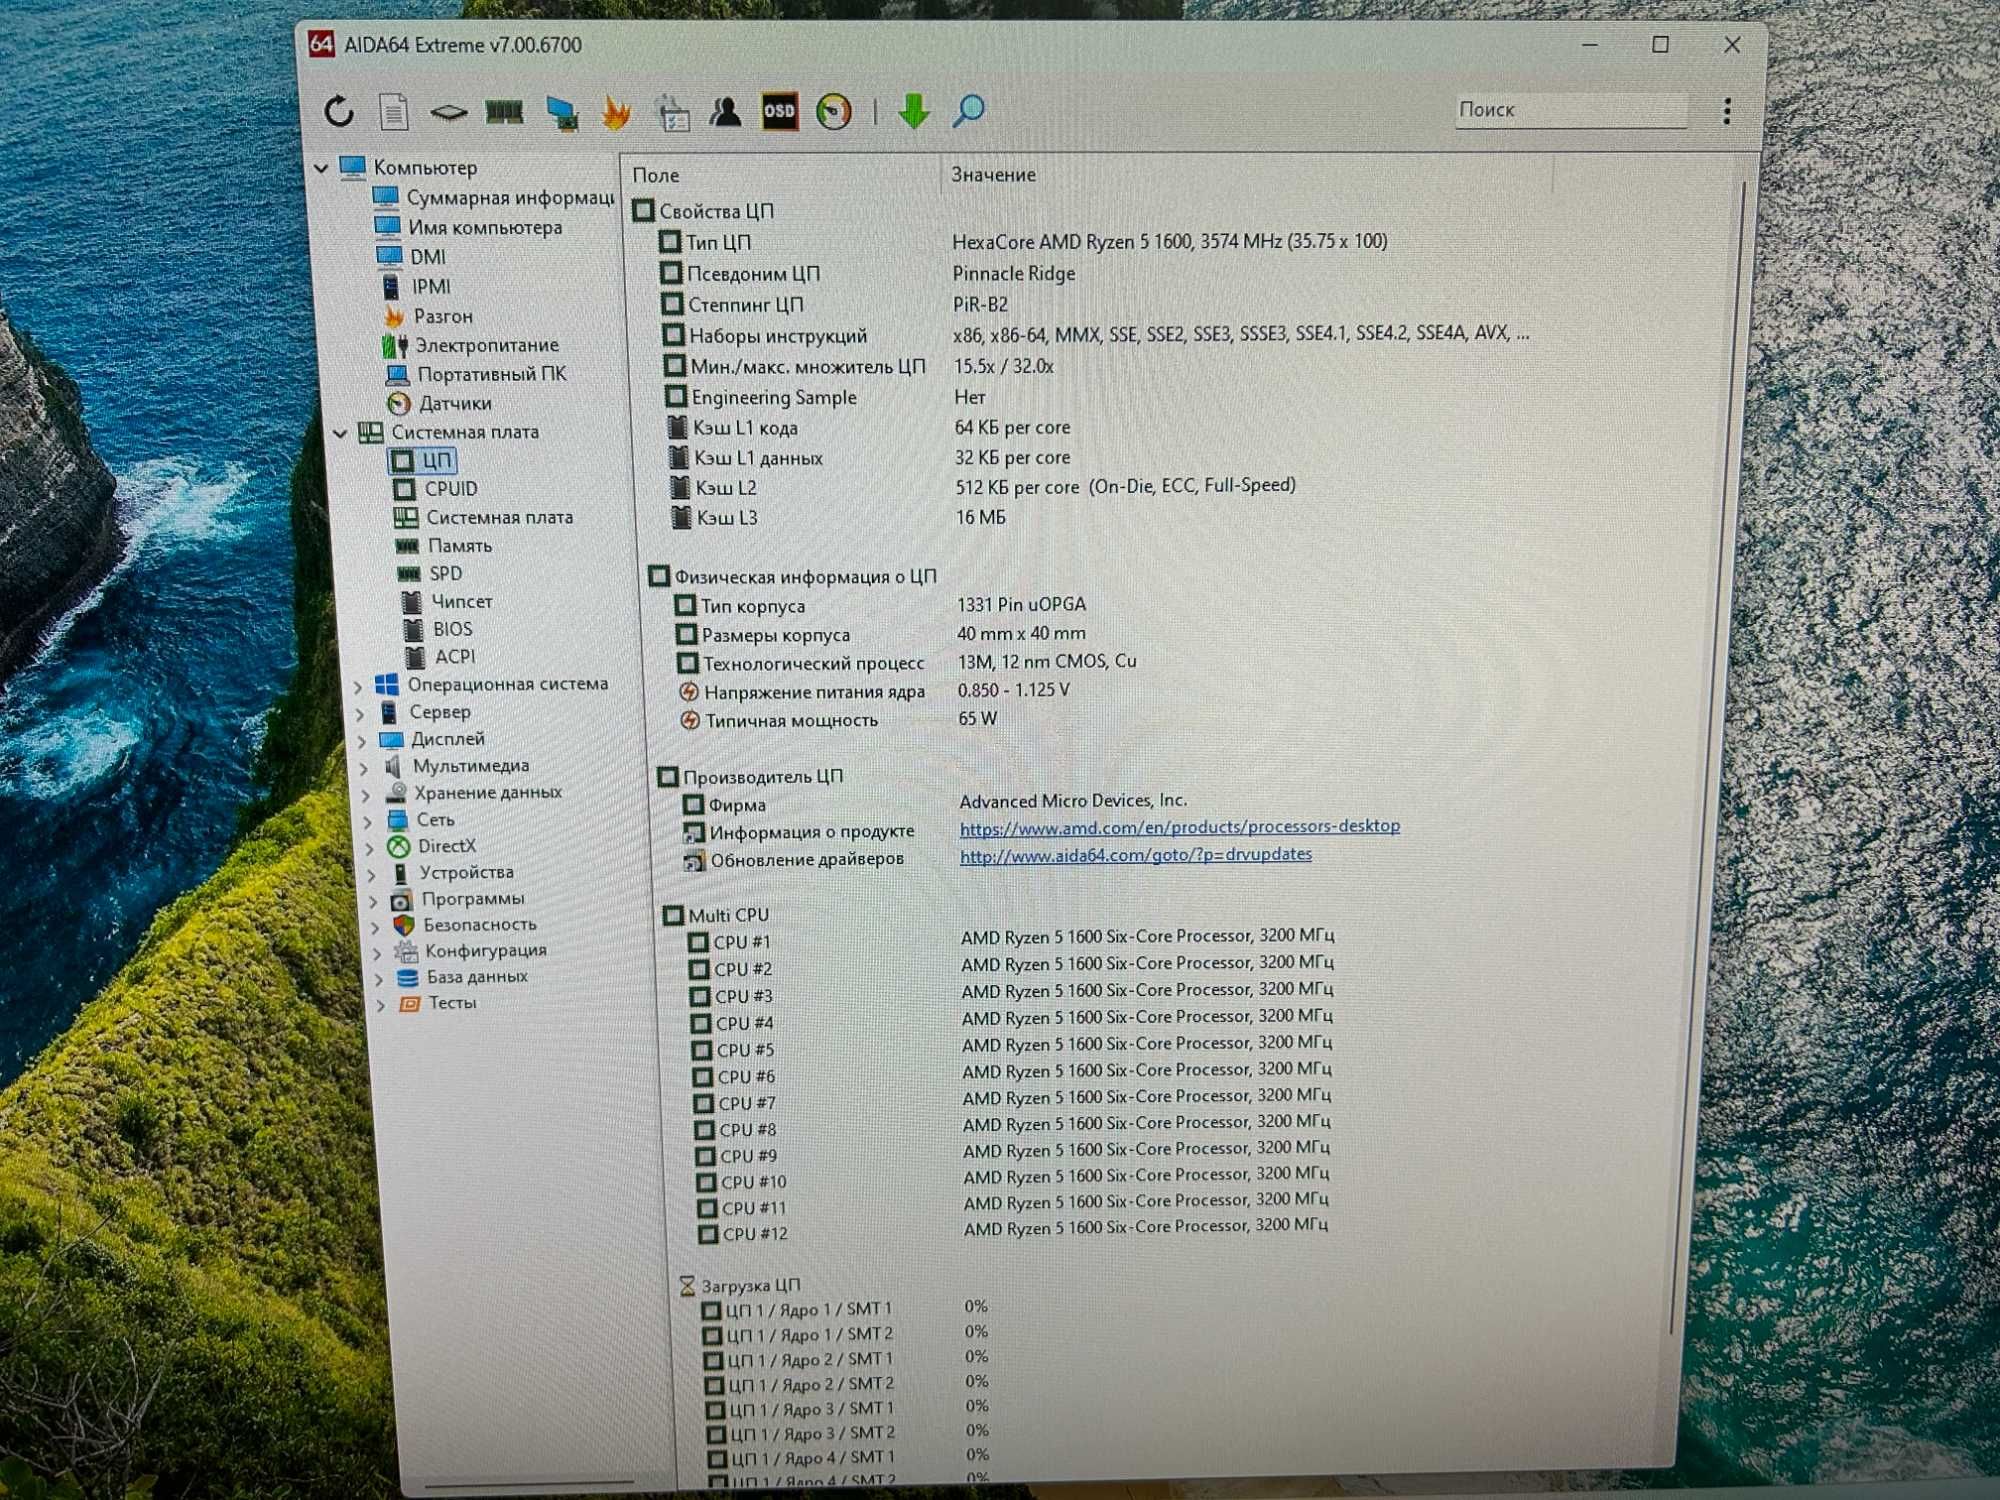Select the Наборы инструкций row
The image size is (2000, 1500).
click(x=1095, y=335)
